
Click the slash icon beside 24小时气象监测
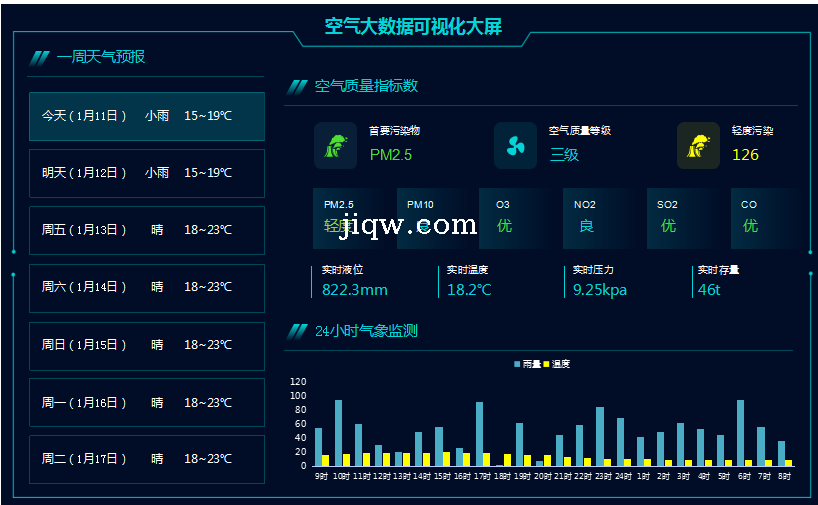pyautogui.click(x=297, y=331)
